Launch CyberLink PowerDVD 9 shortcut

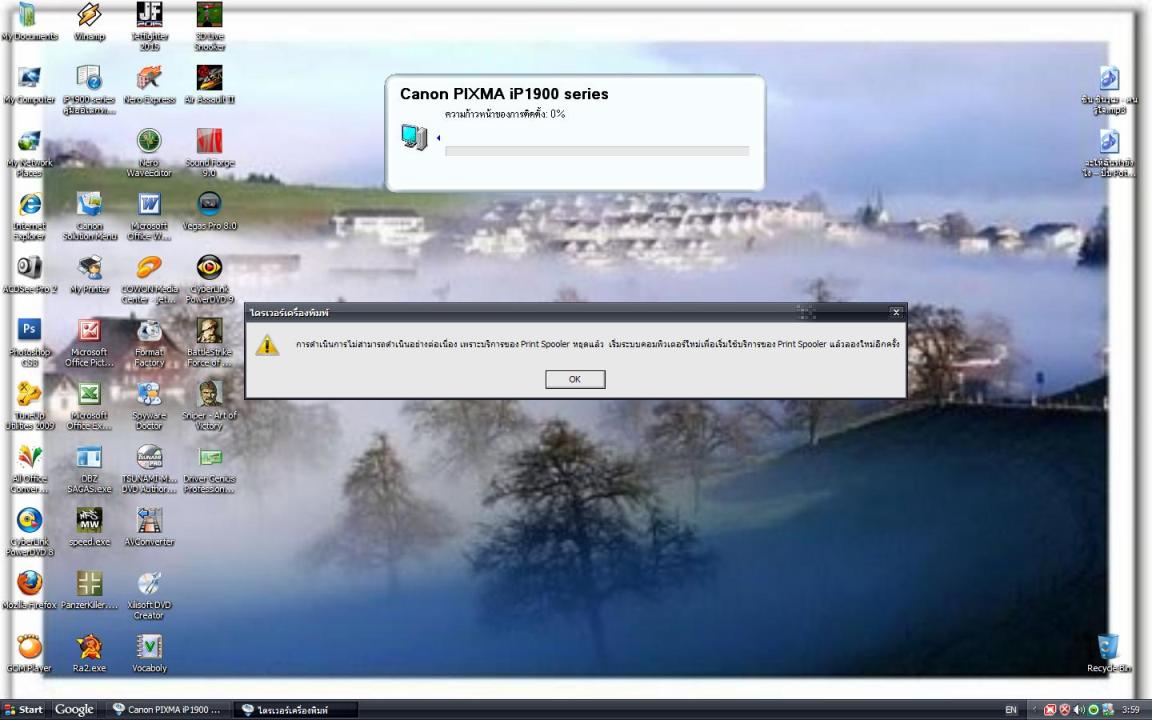tap(209, 279)
